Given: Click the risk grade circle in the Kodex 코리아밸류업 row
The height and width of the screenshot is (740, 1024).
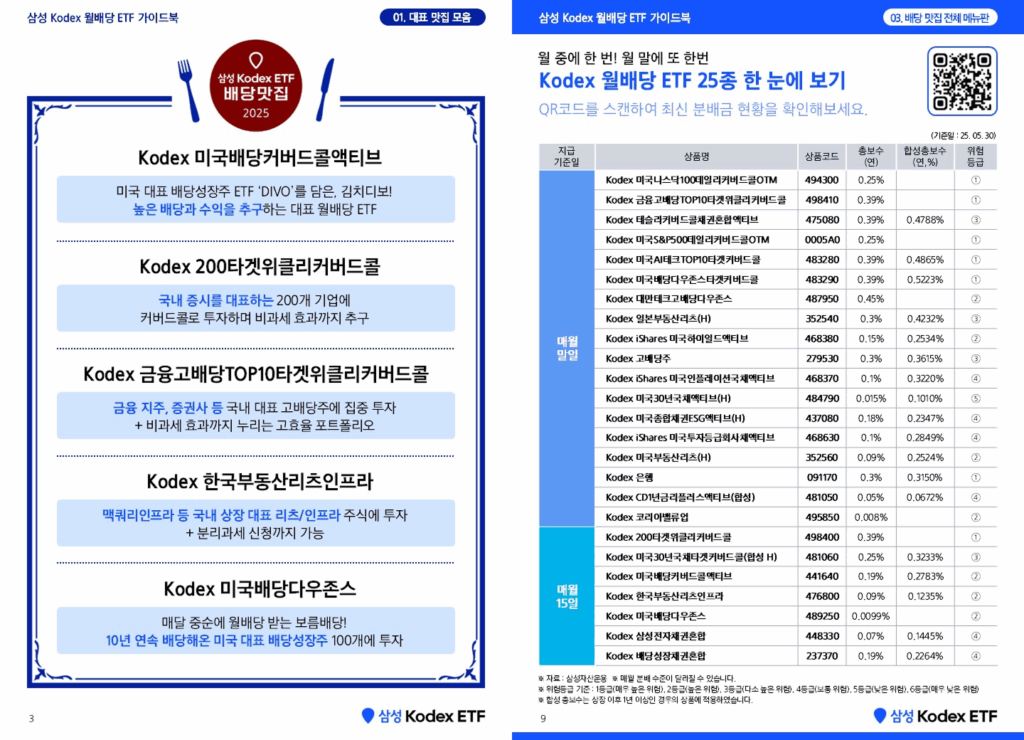Looking at the screenshot, I should [975, 517].
